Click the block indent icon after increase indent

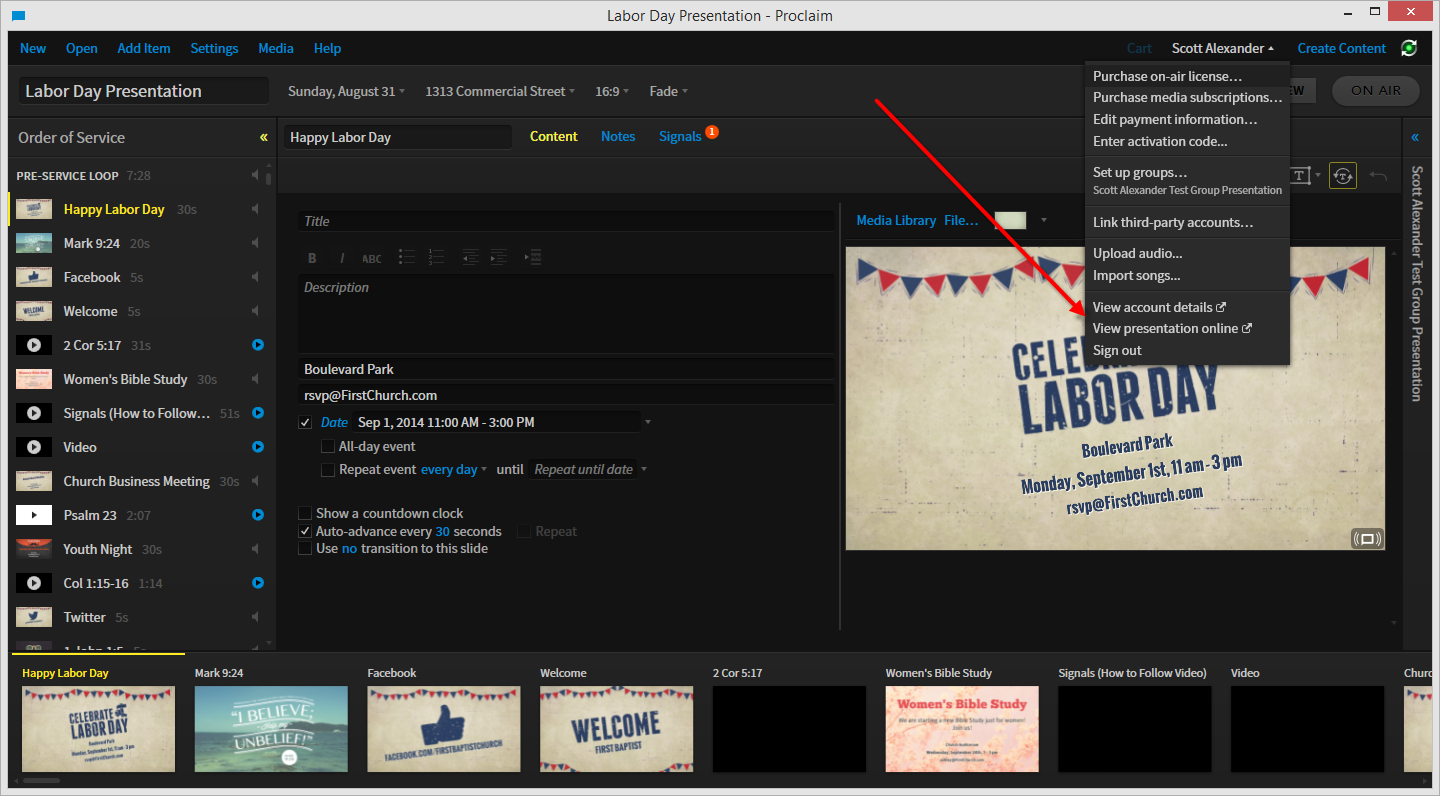tap(533, 257)
